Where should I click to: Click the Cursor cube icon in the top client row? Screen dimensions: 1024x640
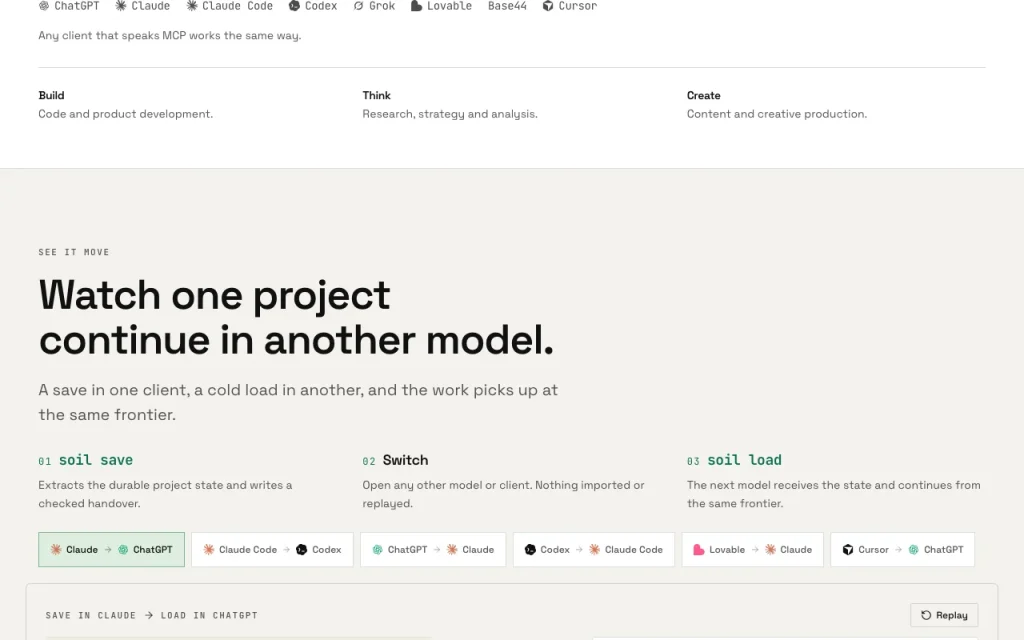click(548, 6)
